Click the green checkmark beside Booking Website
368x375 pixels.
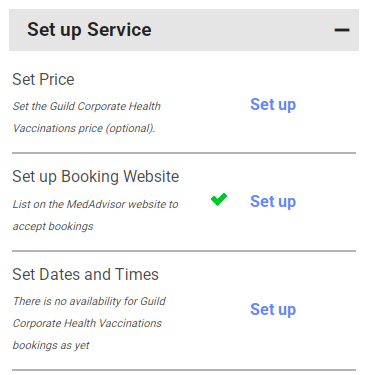(219, 199)
